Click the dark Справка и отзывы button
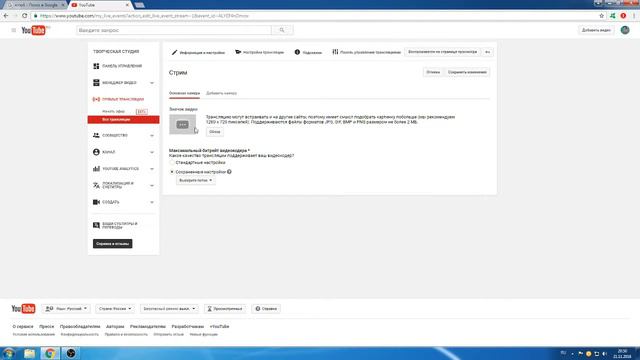The height and width of the screenshot is (360, 640). [x=113, y=244]
